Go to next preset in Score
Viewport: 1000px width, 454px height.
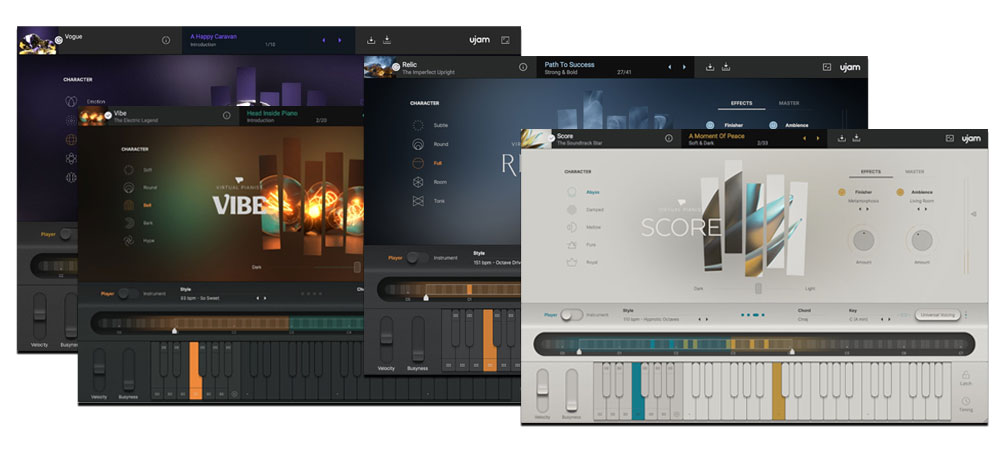pos(818,138)
